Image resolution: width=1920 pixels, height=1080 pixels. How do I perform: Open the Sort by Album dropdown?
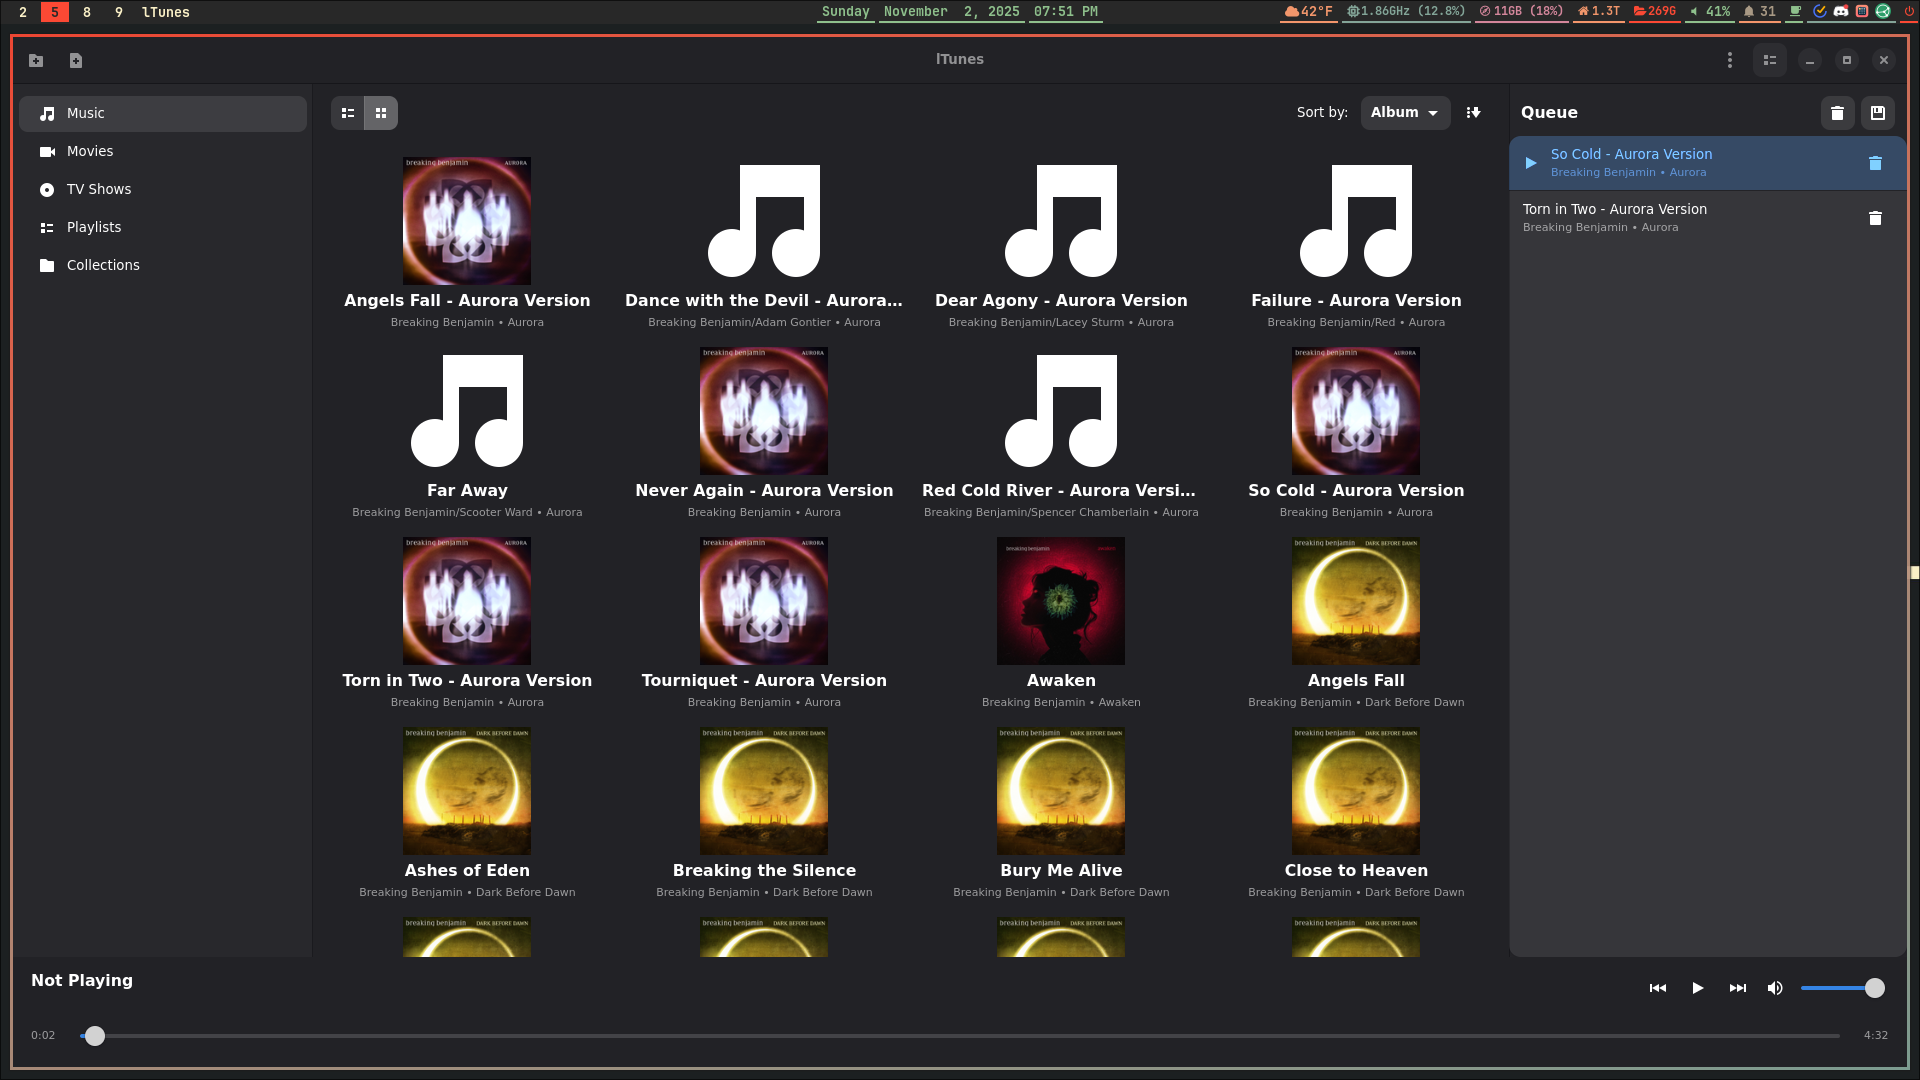tap(1405, 112)
